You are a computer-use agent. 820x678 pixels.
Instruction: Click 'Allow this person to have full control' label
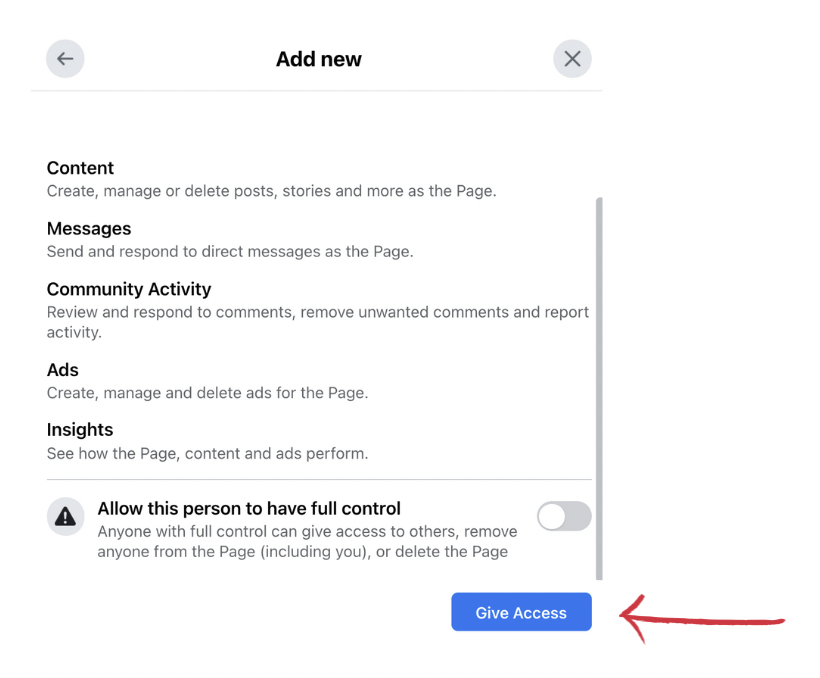point(249,508)
